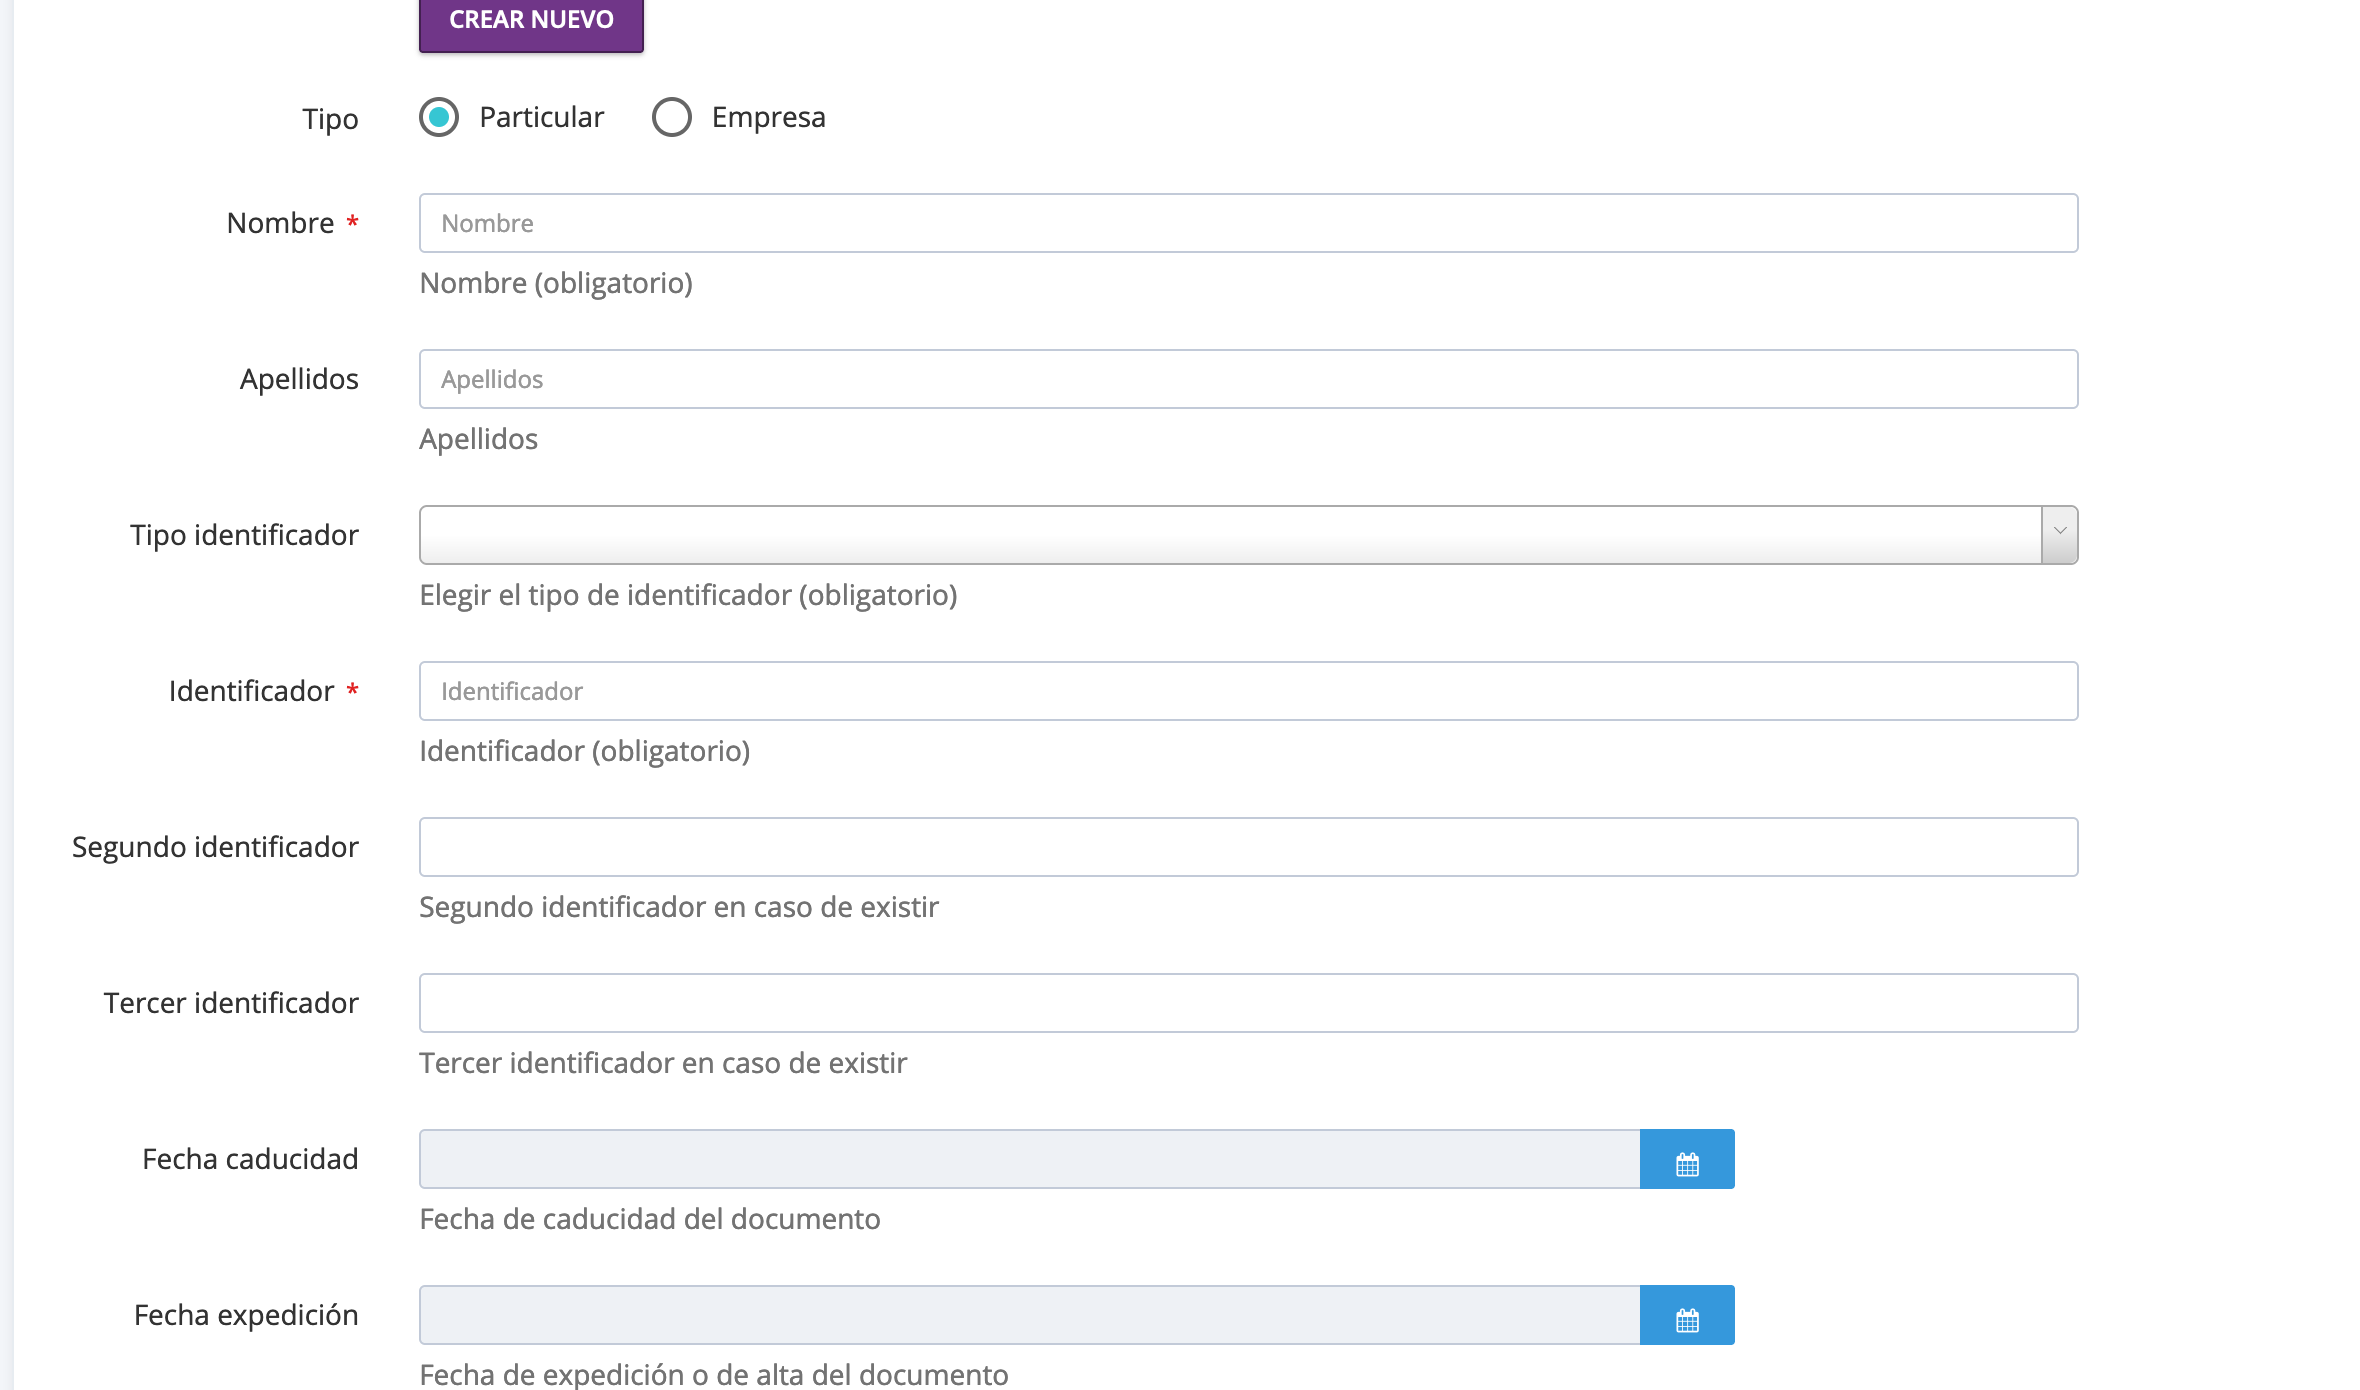The width and height of the screenshot is (2360, 1390).
Task: Focus the Identificador input field
Action: (1248, 691)
